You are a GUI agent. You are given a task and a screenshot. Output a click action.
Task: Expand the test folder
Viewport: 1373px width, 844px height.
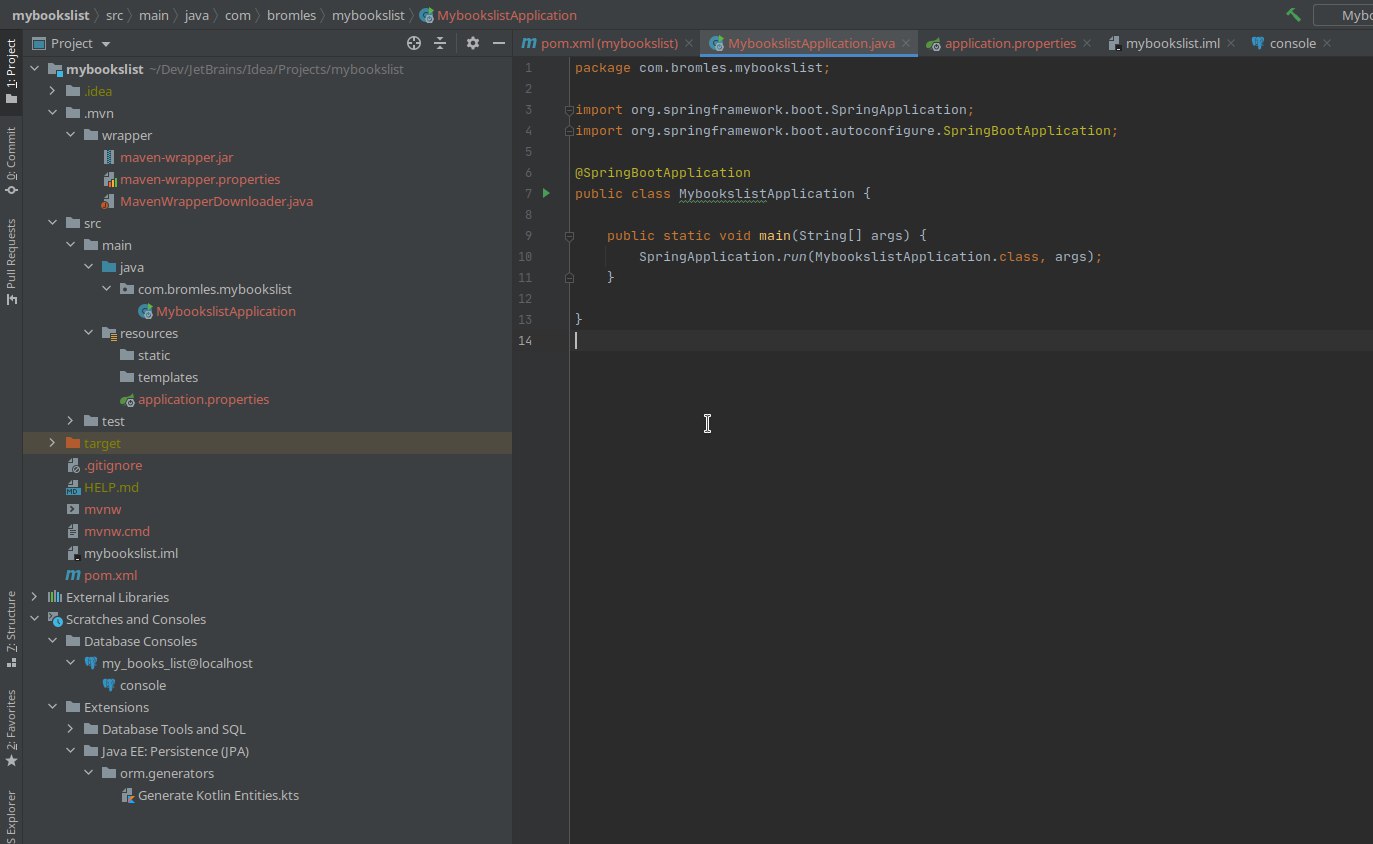click(x=71, y=421)
